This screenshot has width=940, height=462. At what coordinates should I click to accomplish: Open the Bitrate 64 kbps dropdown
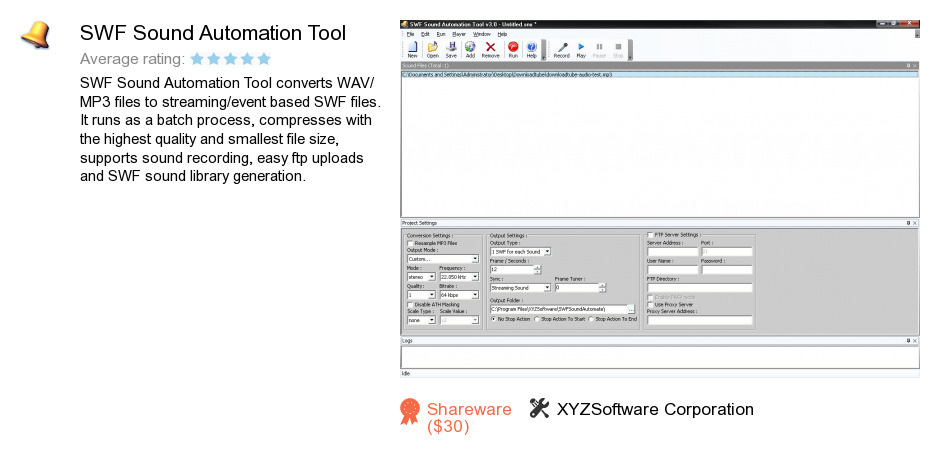pos(459,295)
